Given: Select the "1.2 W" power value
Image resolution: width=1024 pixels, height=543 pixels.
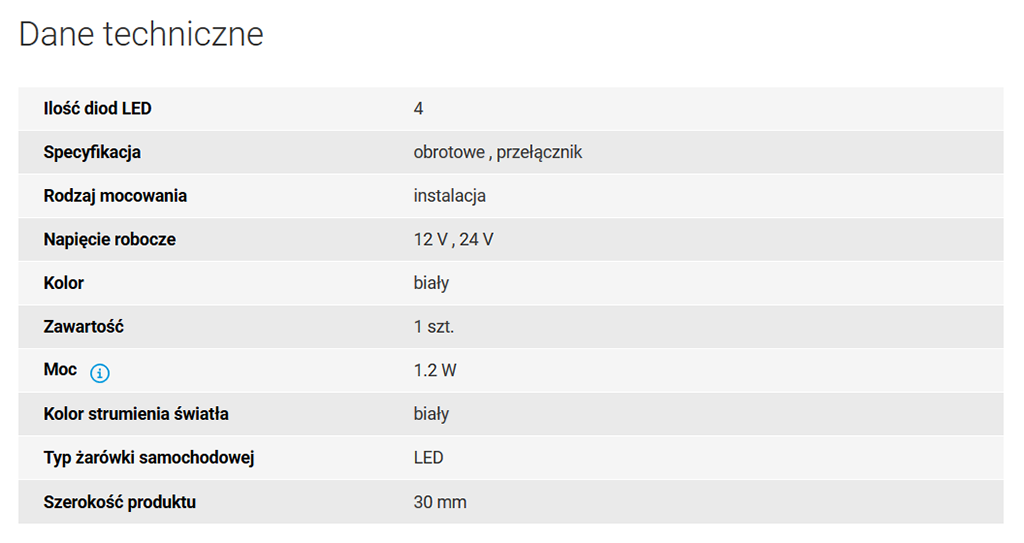Looking at the screenshot, I should click(435, 370).
